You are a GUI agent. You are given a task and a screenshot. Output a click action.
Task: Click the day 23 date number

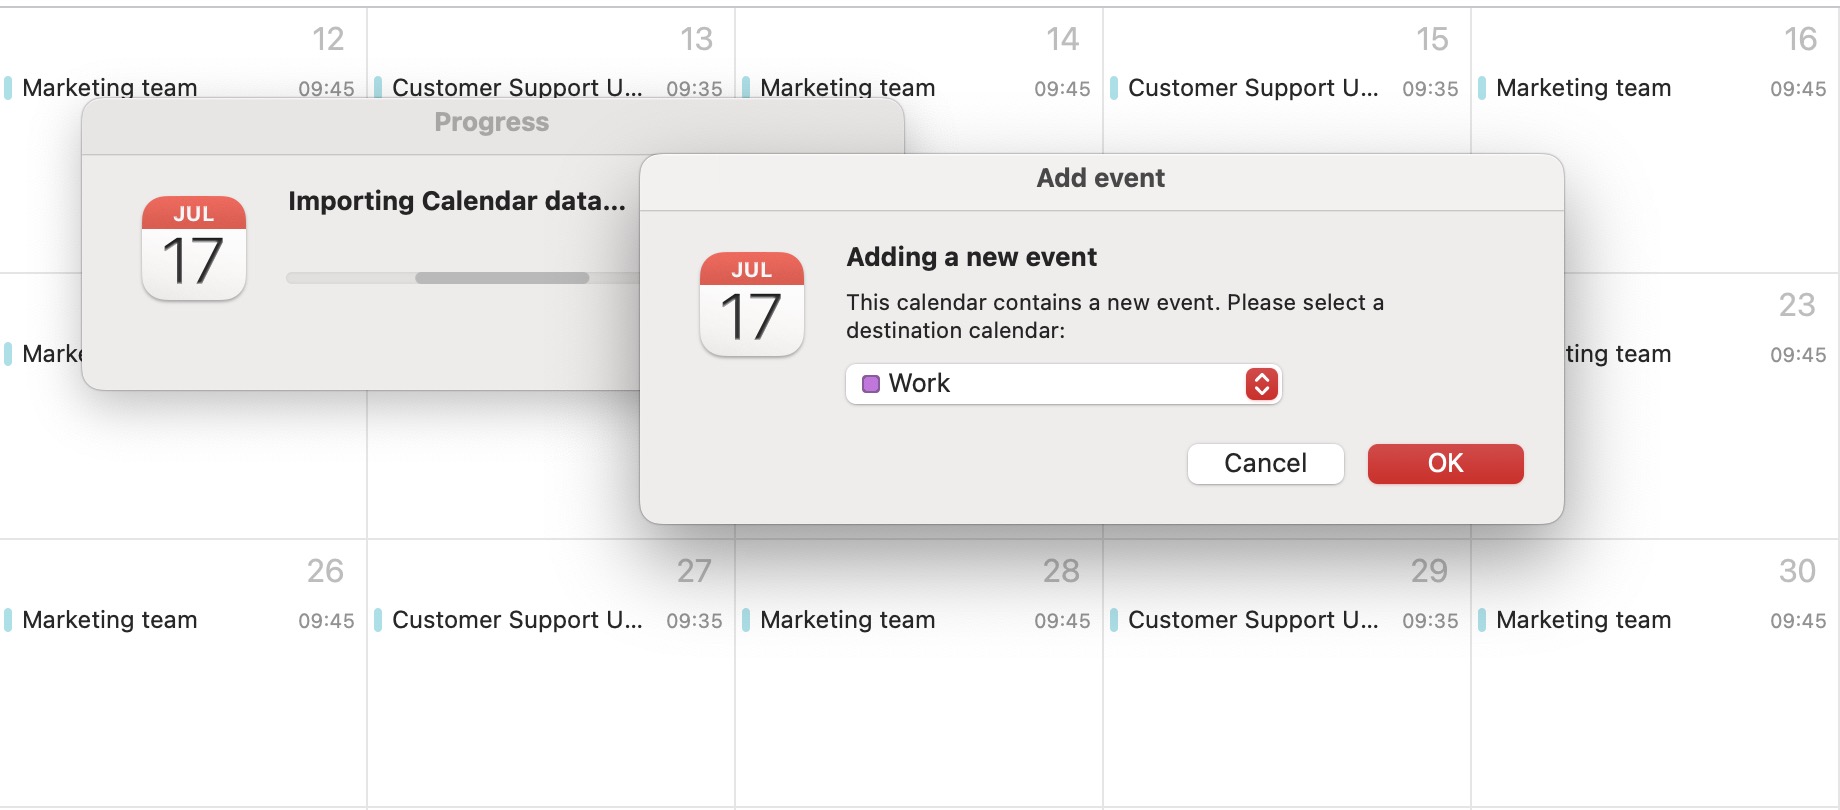click(x=1796, y=305)
